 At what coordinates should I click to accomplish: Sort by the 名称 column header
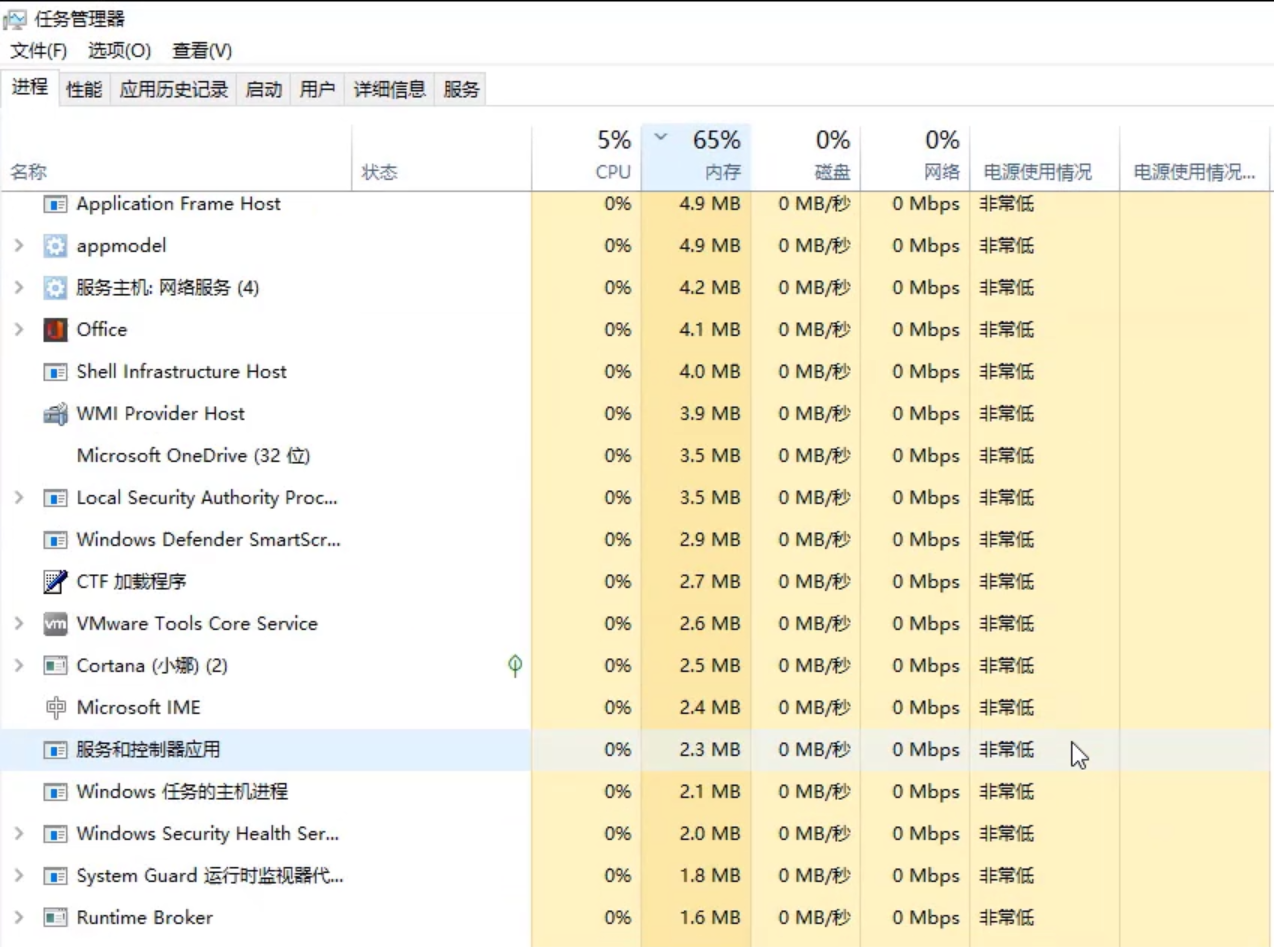(28, 171)
